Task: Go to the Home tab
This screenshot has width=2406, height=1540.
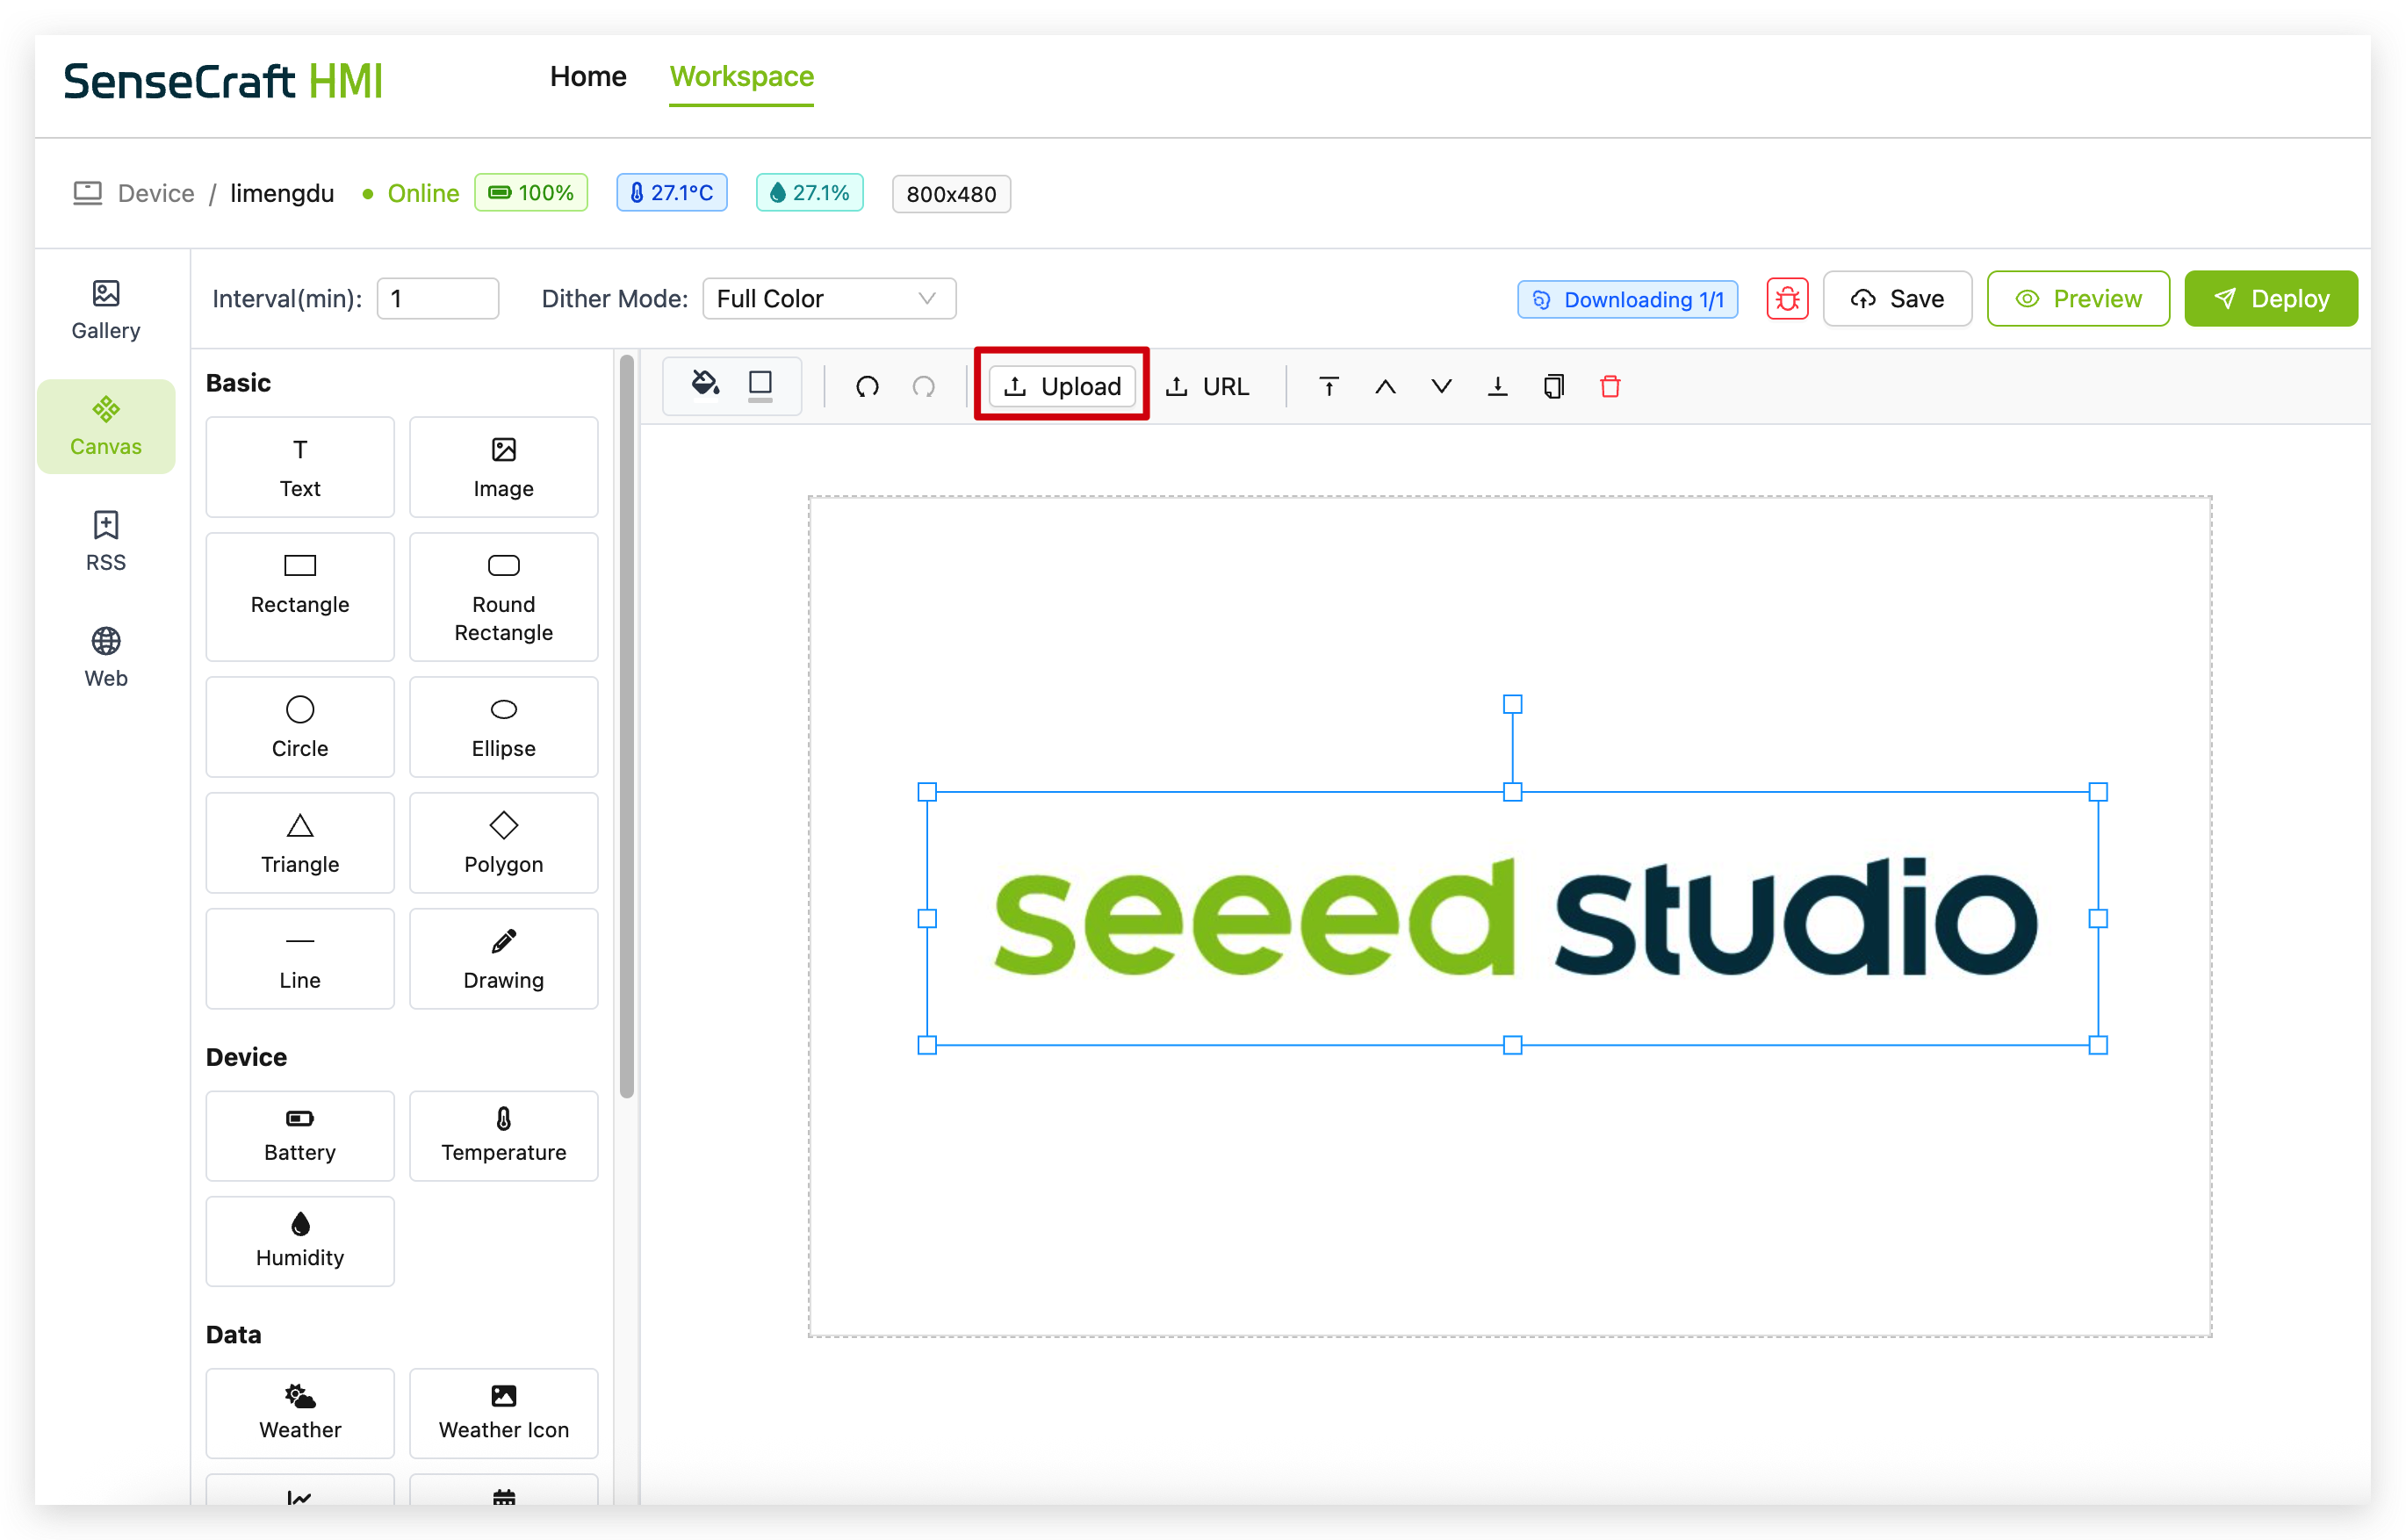Action: [x=588, y=76]
